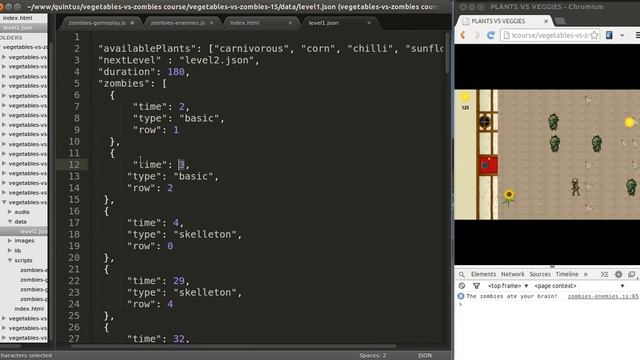The width and height of the screenshot is (640, 360).
Task: Open the zombies-enemies.js:65 source link
Action: pyautogui.click(x=603, y=296)
